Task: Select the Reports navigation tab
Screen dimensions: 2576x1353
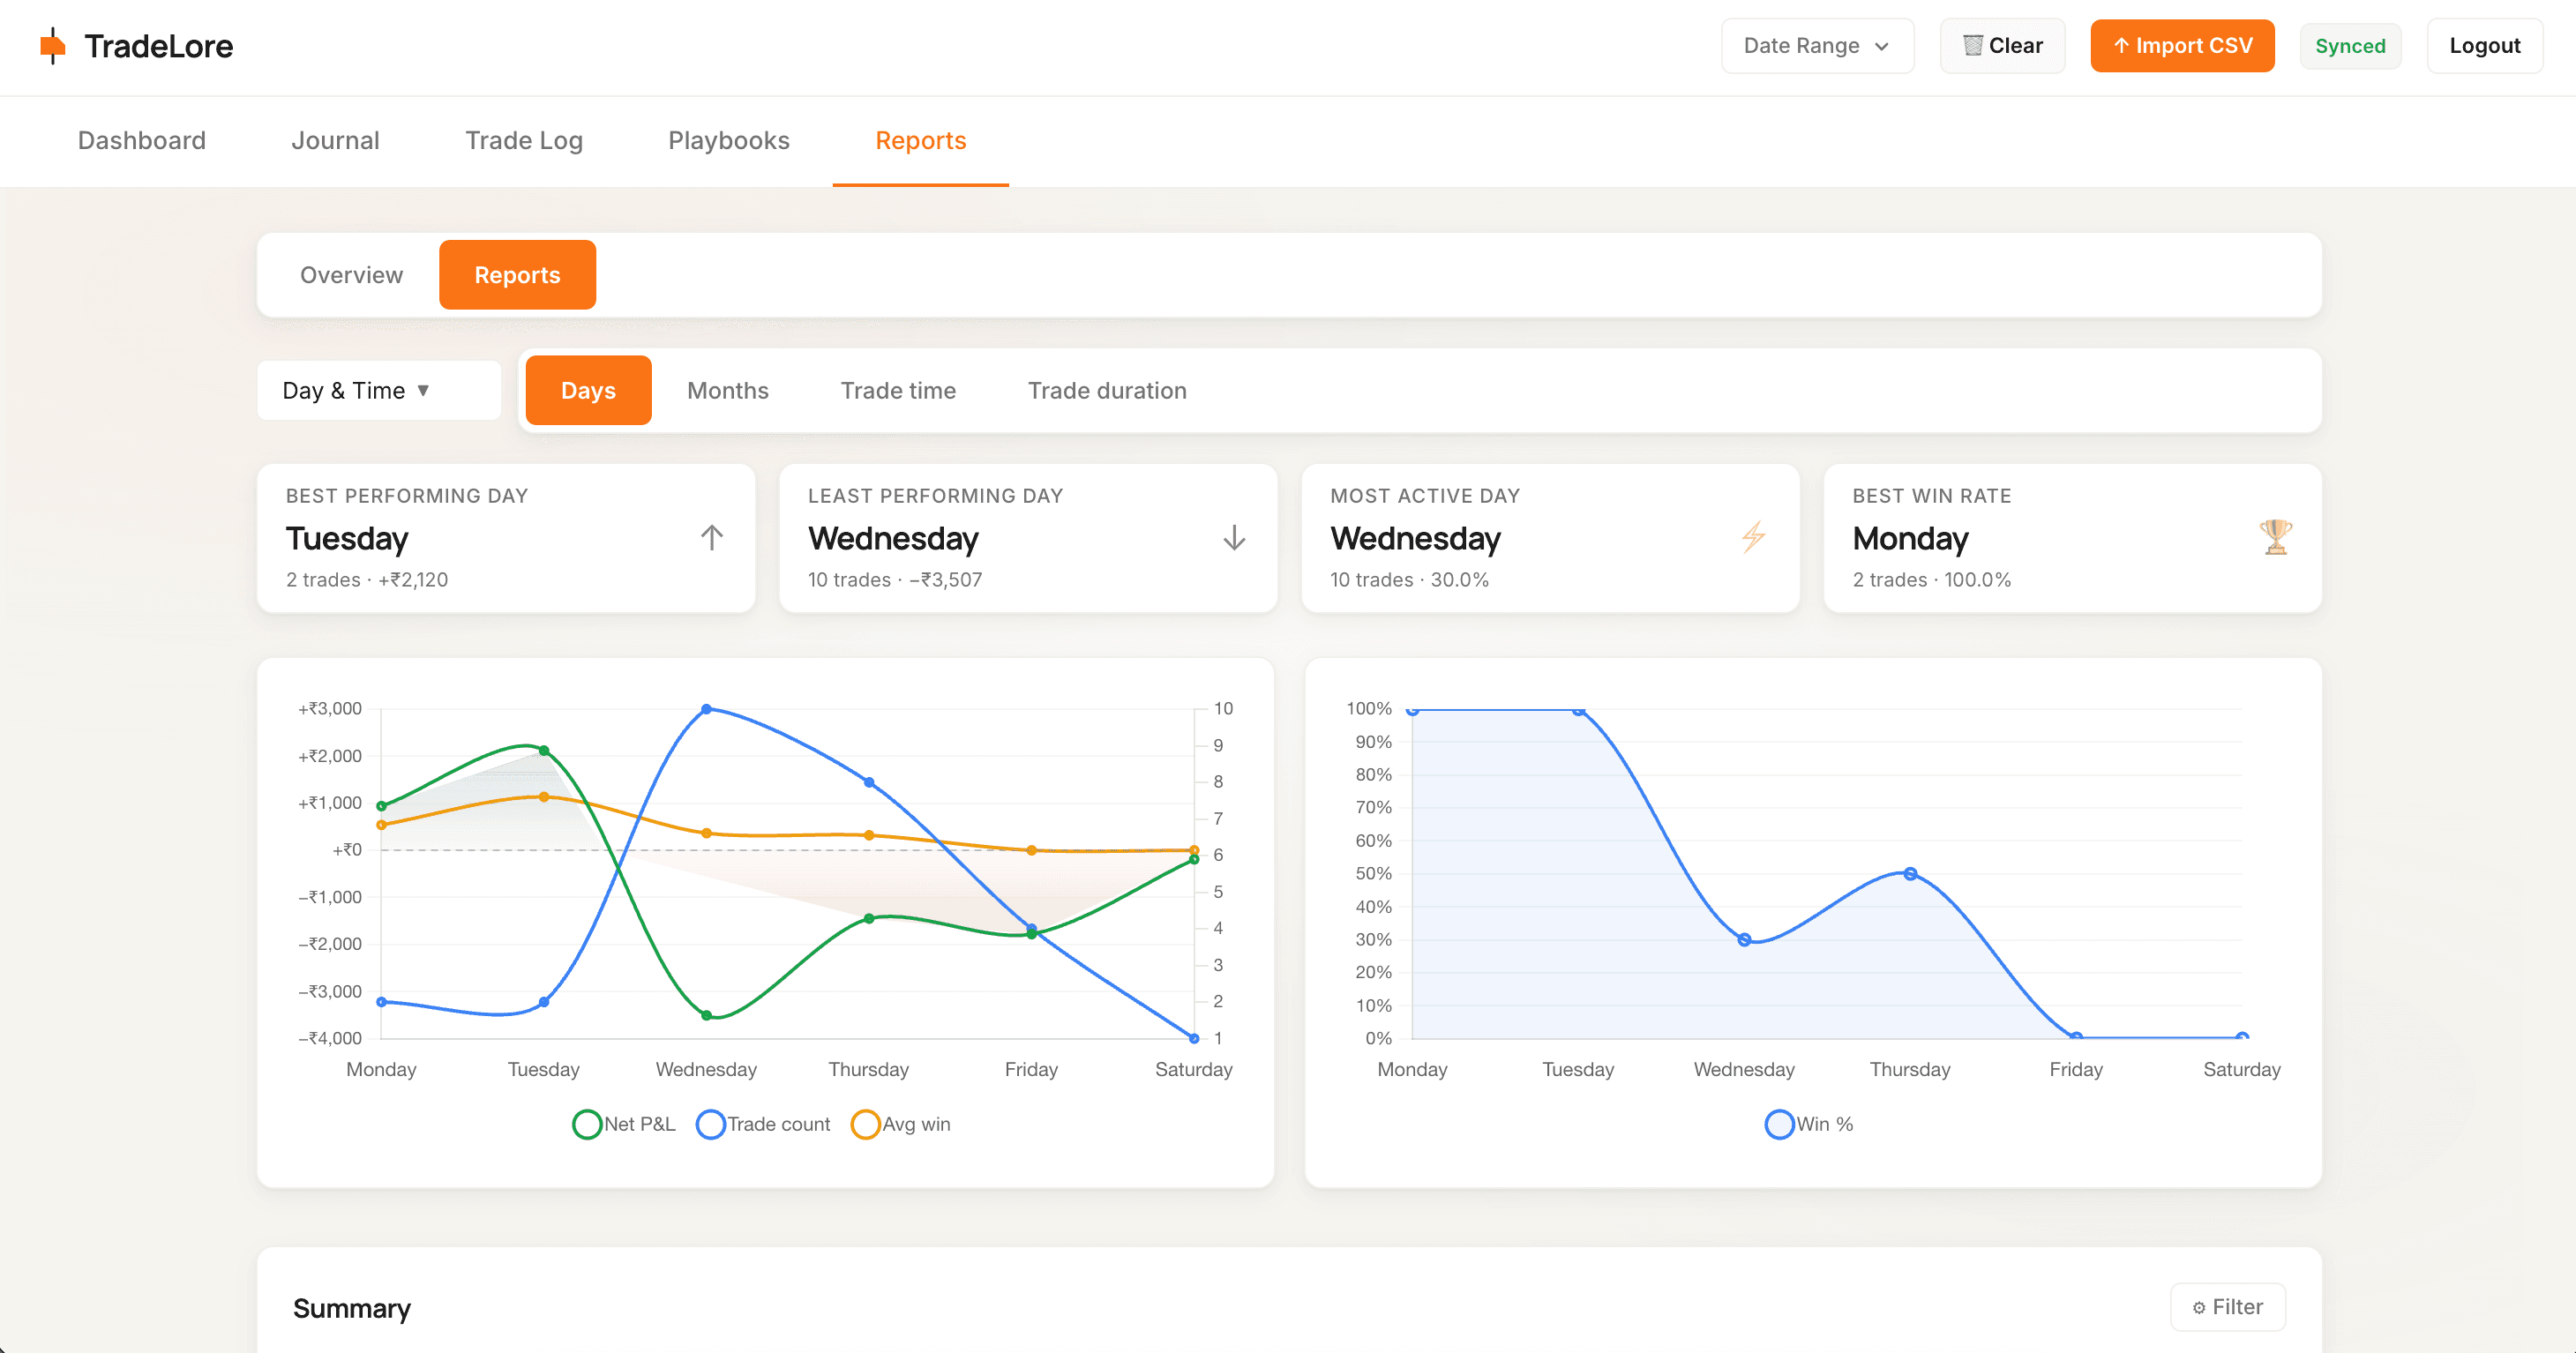Action: 921,140
